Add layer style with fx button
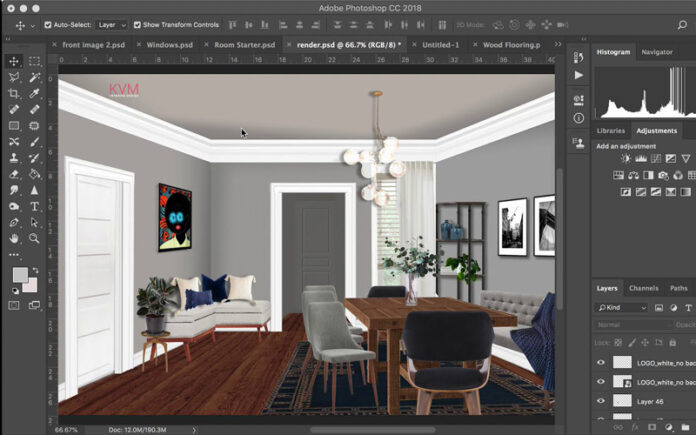696x435 pixels. (x=635, y=427)
